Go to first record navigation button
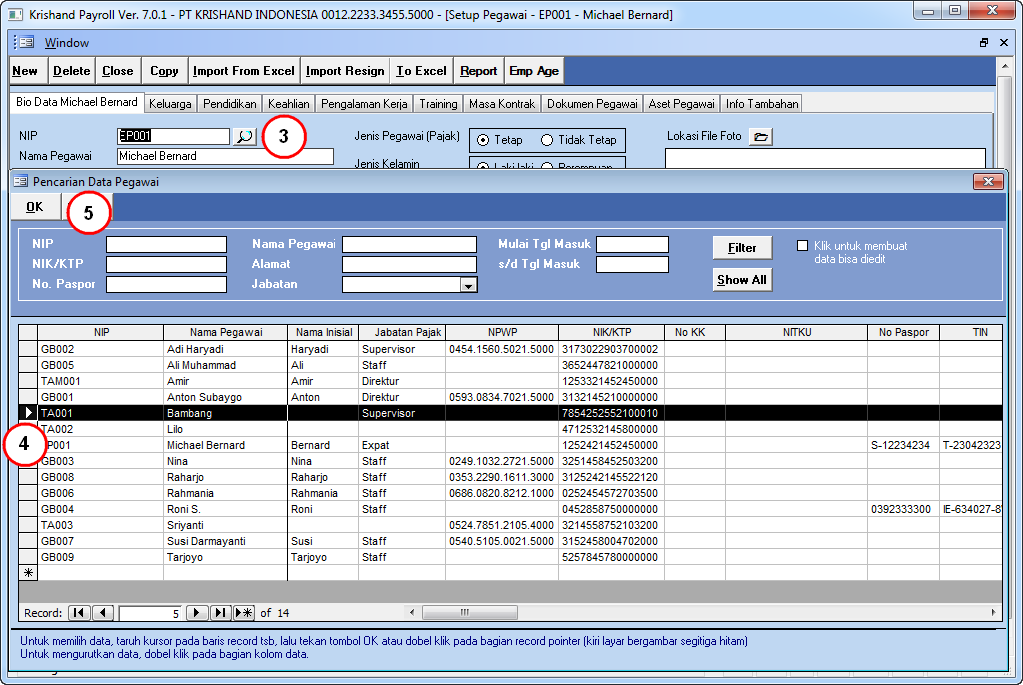1023x685 pixels. [x=79, y=613]
